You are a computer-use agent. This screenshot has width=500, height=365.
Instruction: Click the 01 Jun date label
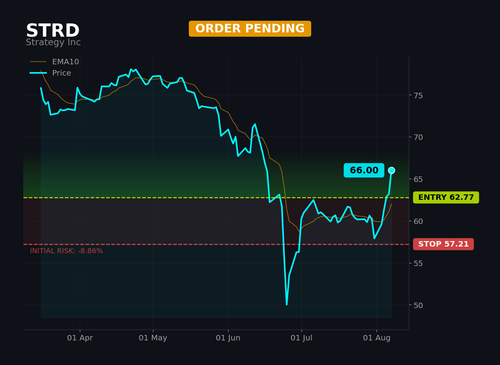pyautogui.click(x=228, y=338)
